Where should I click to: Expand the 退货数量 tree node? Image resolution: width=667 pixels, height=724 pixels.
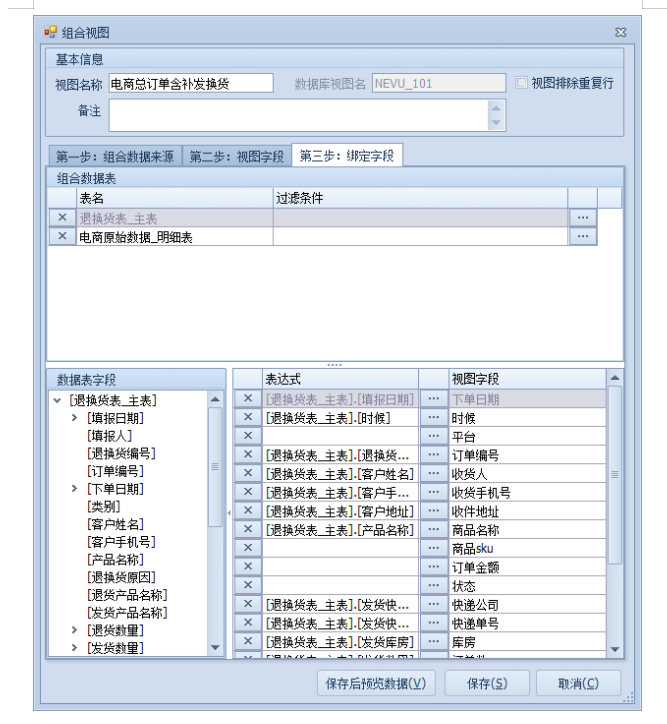[74, 630]
